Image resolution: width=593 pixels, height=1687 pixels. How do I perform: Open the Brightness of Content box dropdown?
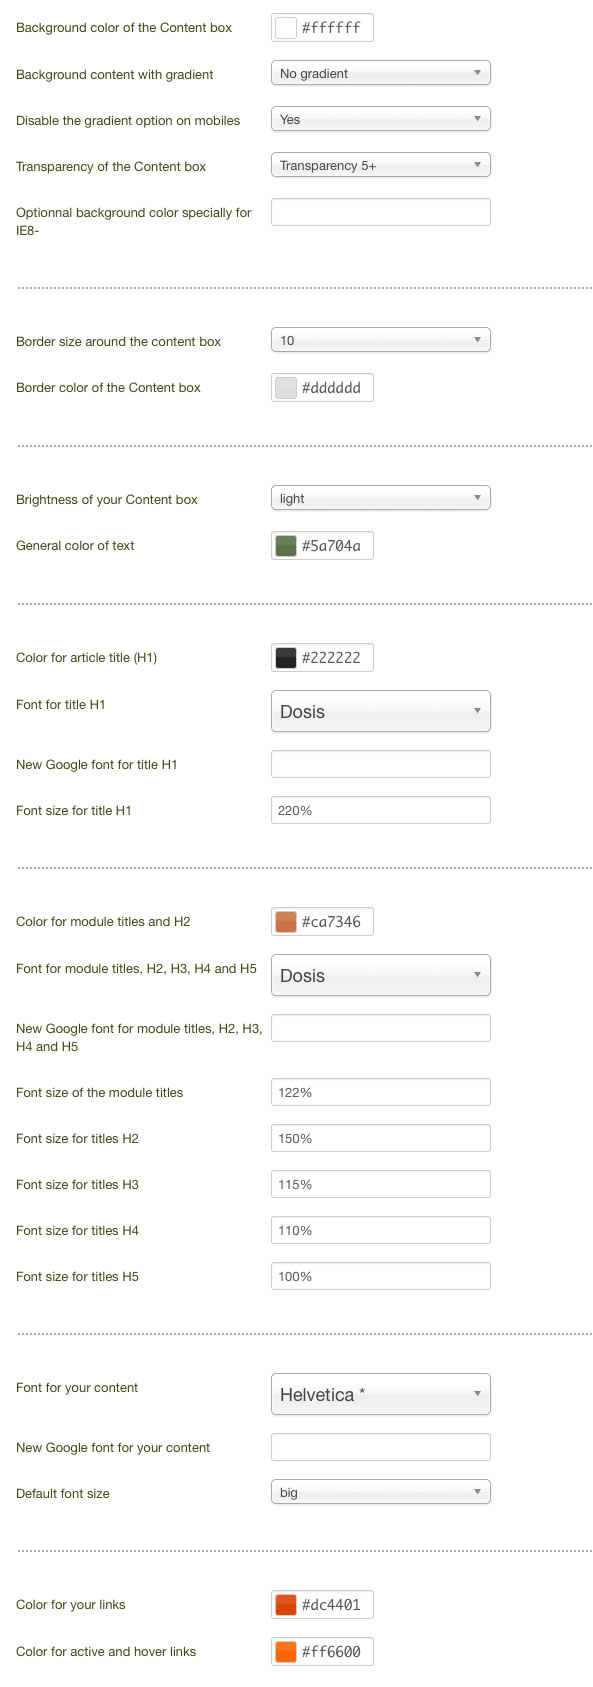pos(381,498)
